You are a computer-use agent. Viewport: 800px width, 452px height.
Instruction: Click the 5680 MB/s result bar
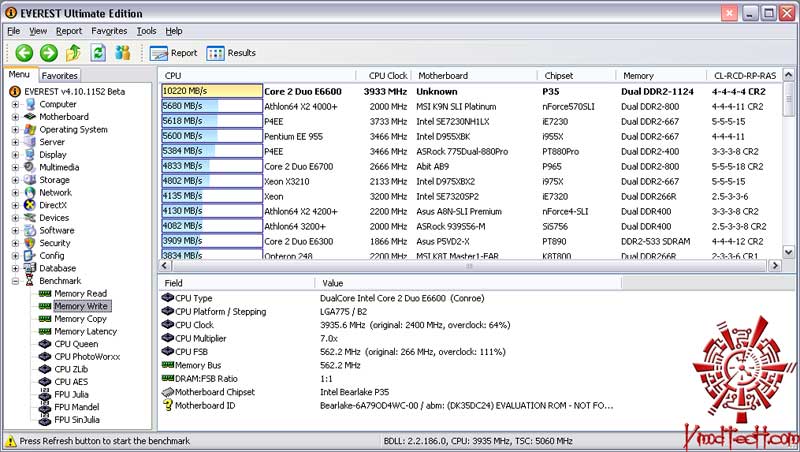pos(212,106)
